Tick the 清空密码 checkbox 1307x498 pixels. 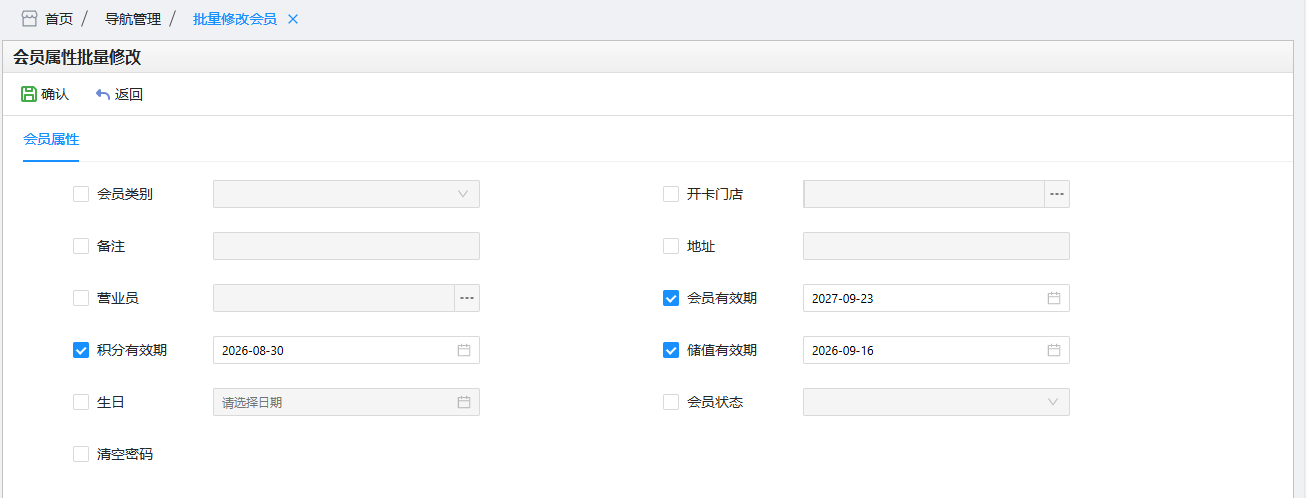pos(81,454)
